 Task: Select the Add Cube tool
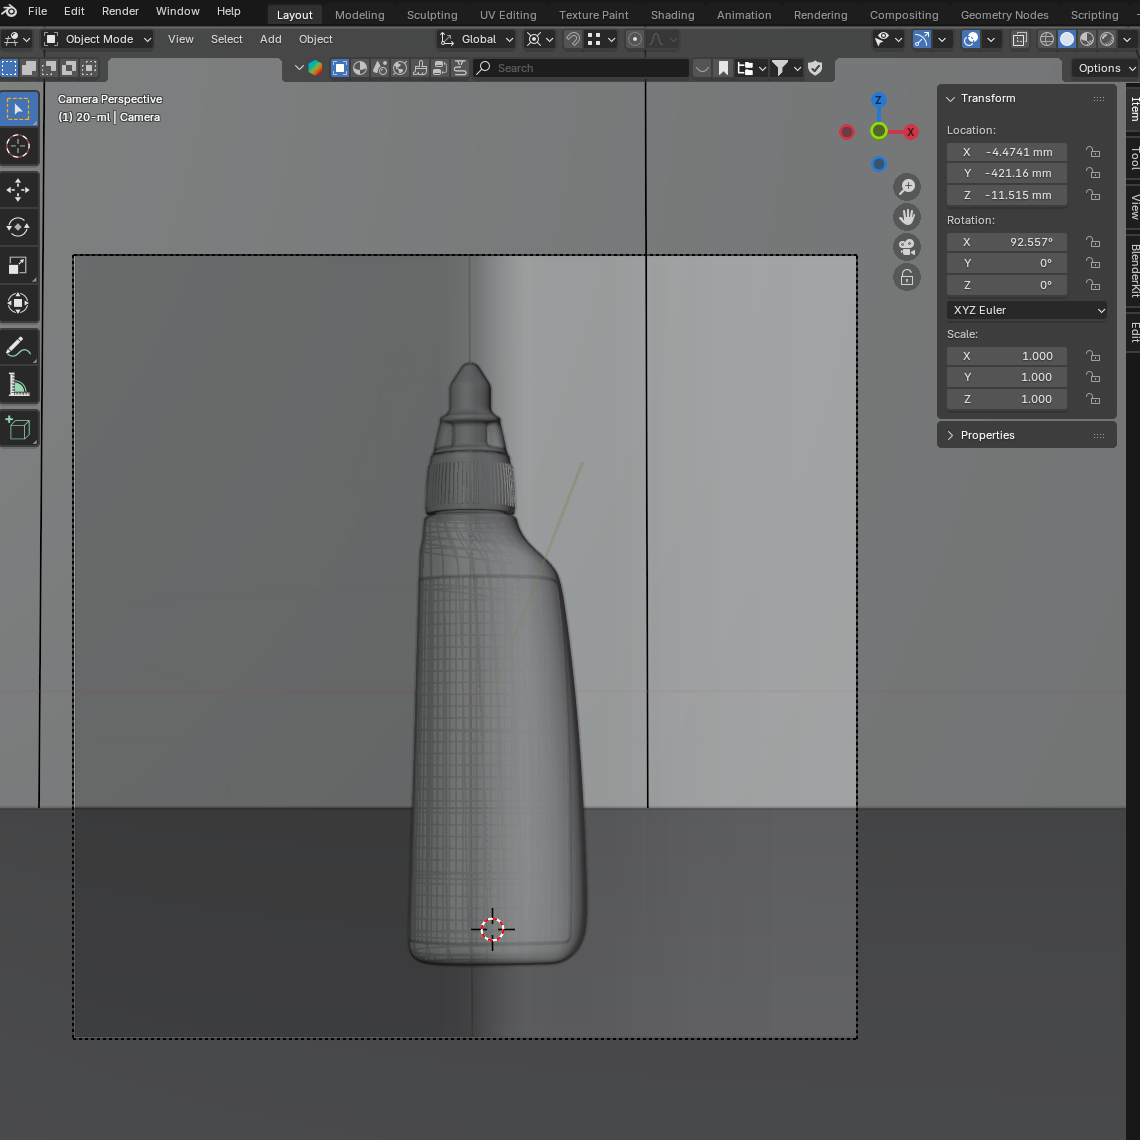pyautogui.click(x=18, y=428)
